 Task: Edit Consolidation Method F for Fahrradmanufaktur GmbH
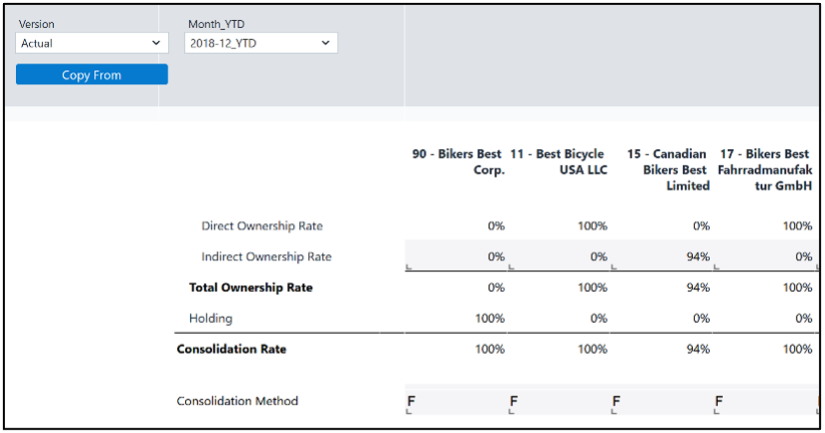[x=764, y=401]
